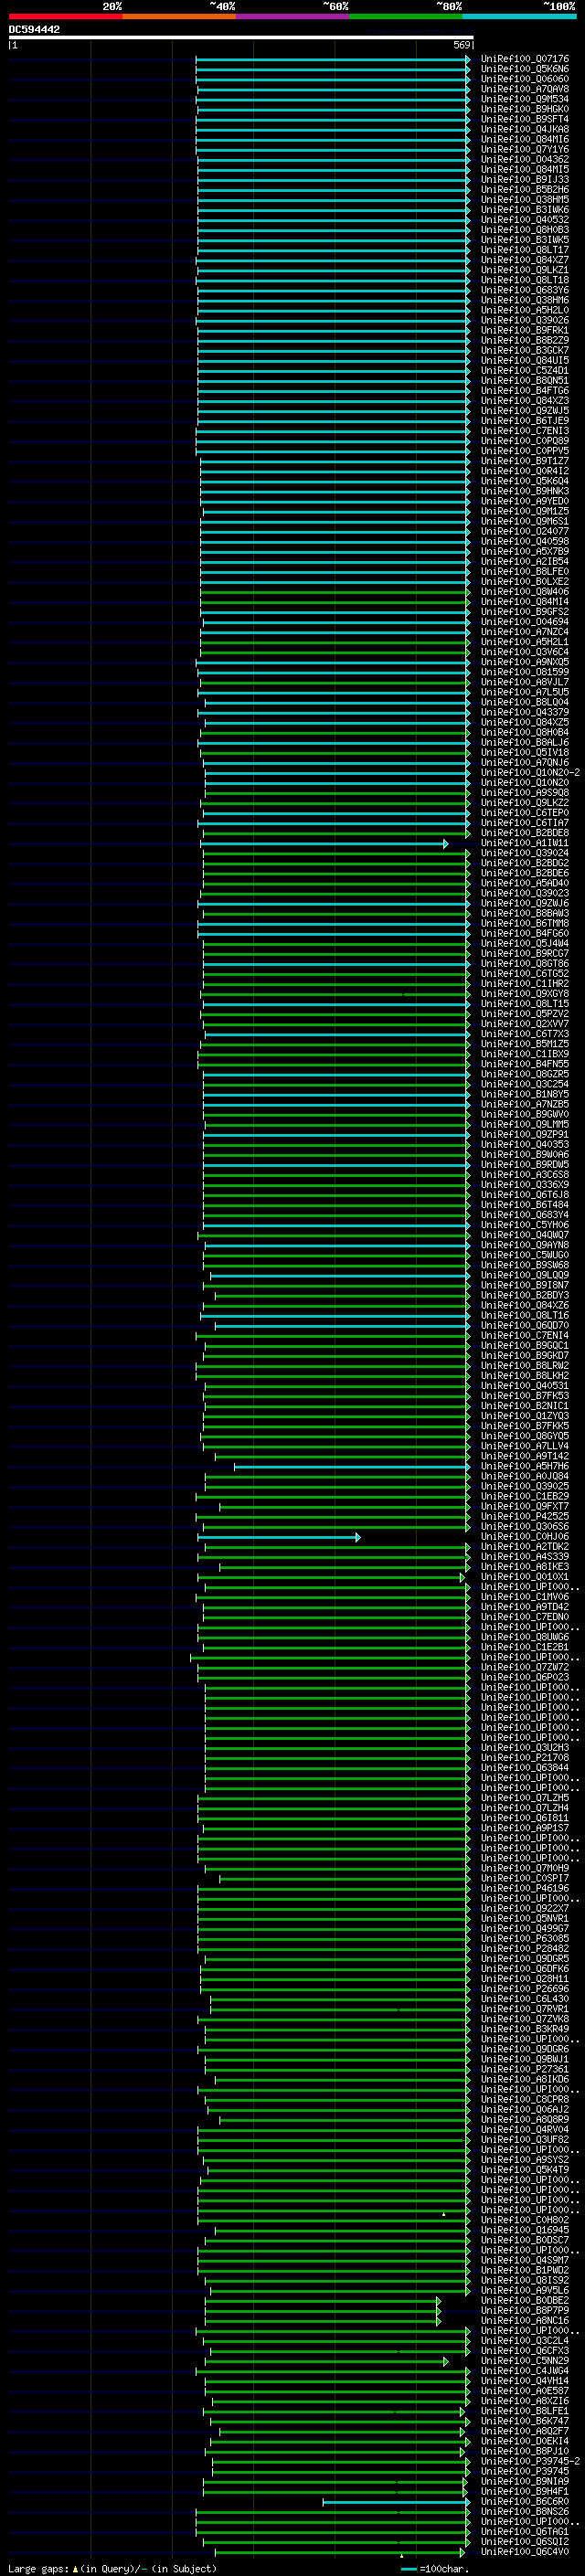Select label UniRef100_A9SYS2

click(x=525, y=2159)
